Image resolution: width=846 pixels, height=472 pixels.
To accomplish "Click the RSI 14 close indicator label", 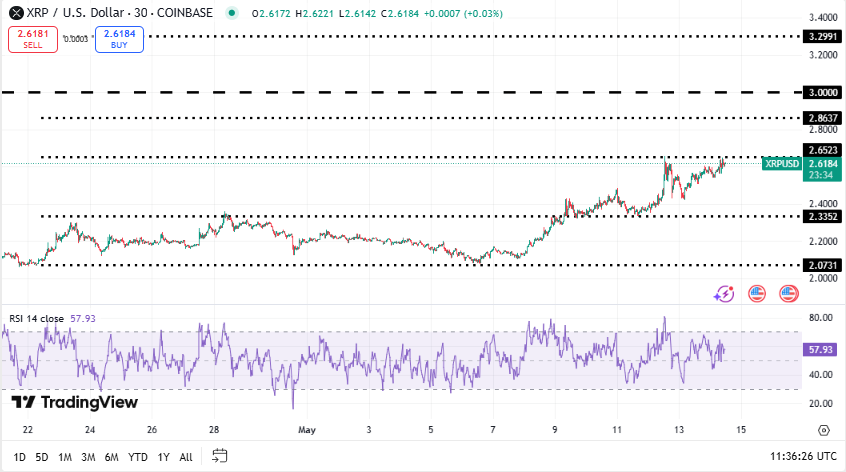I will click(36, 319).
